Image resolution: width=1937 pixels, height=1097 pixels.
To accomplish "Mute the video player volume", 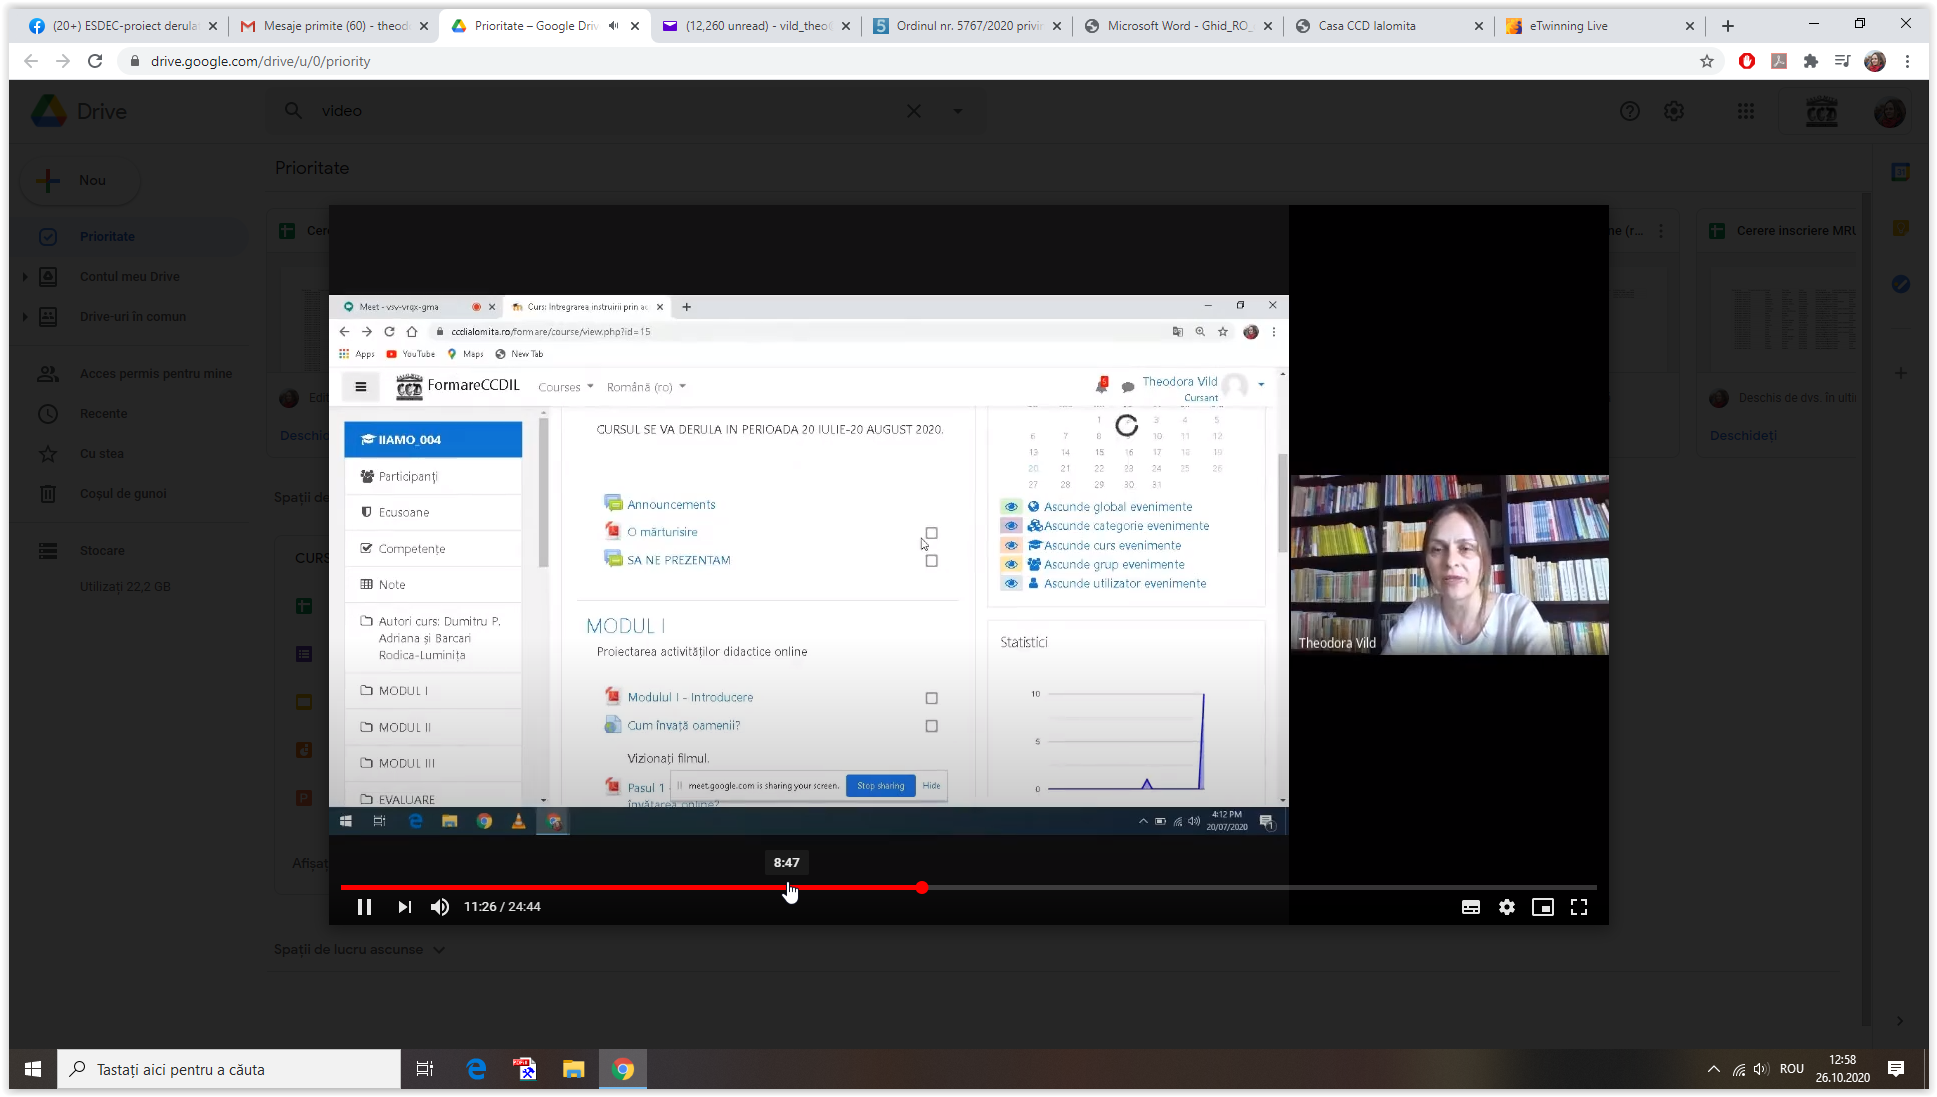I will (440, 907).
